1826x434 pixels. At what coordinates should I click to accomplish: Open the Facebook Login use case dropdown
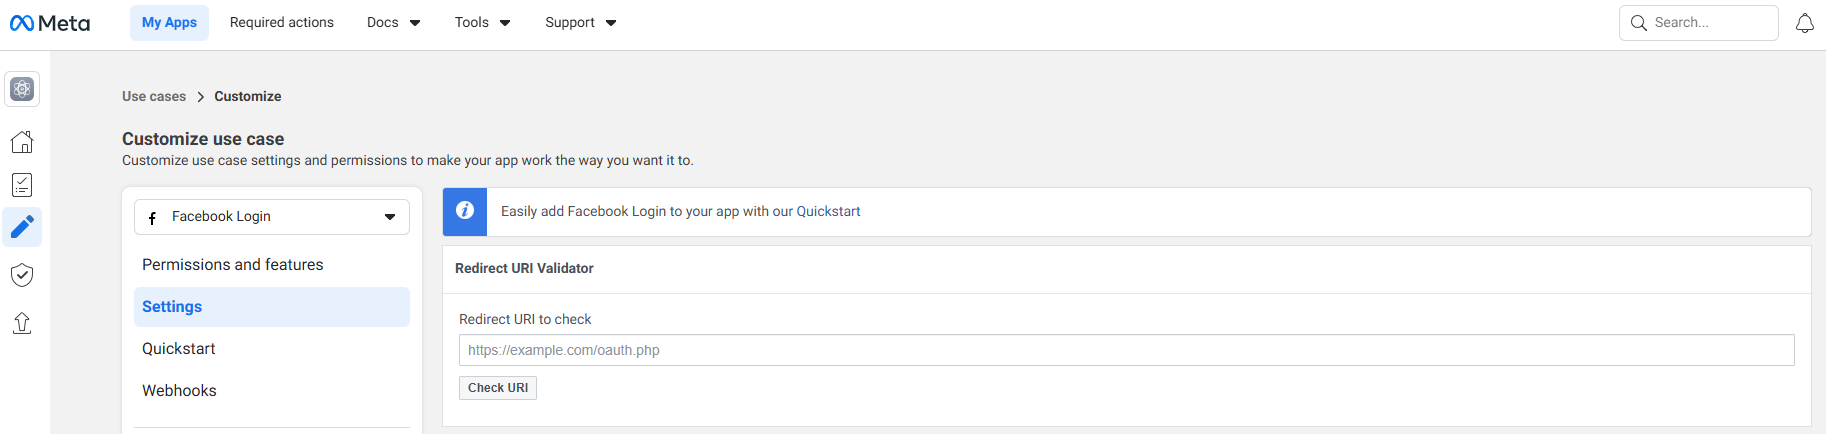click(272, 217)
